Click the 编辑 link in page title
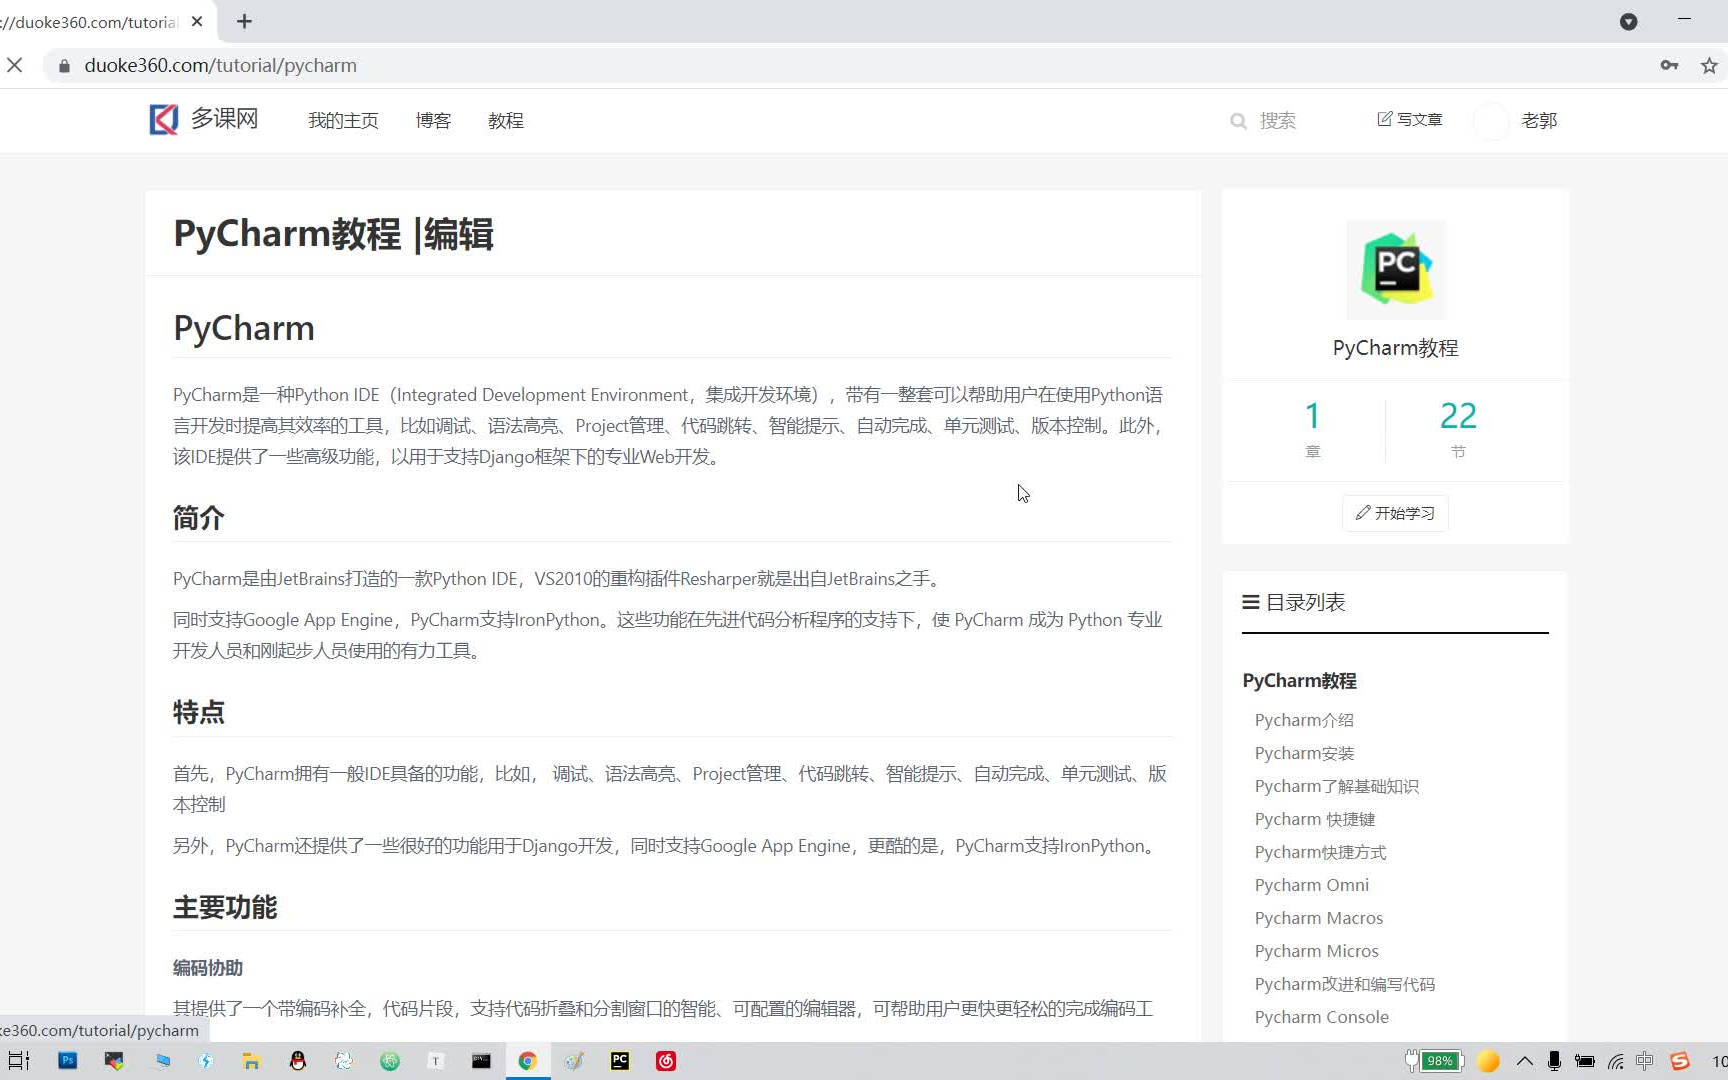The image size is (1728, 1080). click(x=459, y=235)
